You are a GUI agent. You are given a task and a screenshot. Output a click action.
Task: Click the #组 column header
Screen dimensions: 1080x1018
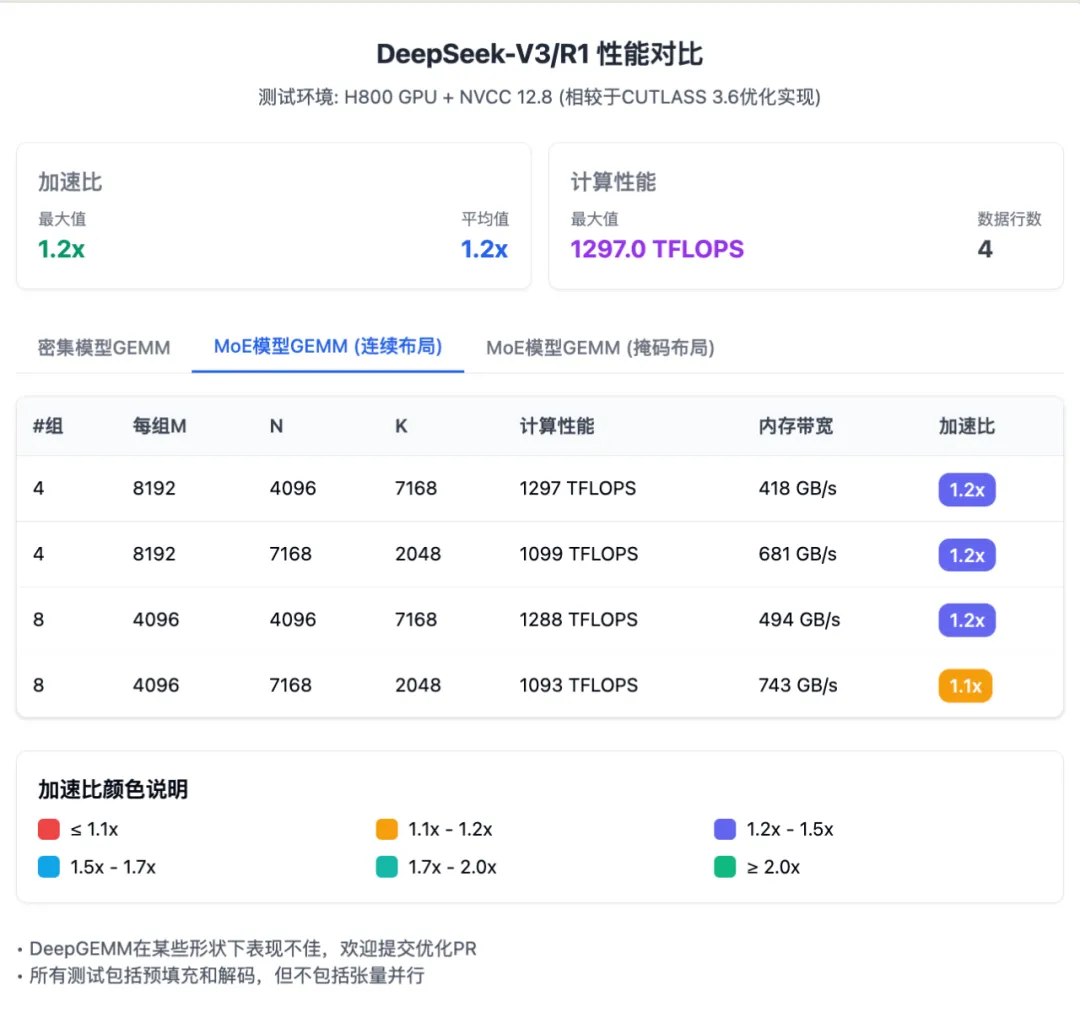48,426
